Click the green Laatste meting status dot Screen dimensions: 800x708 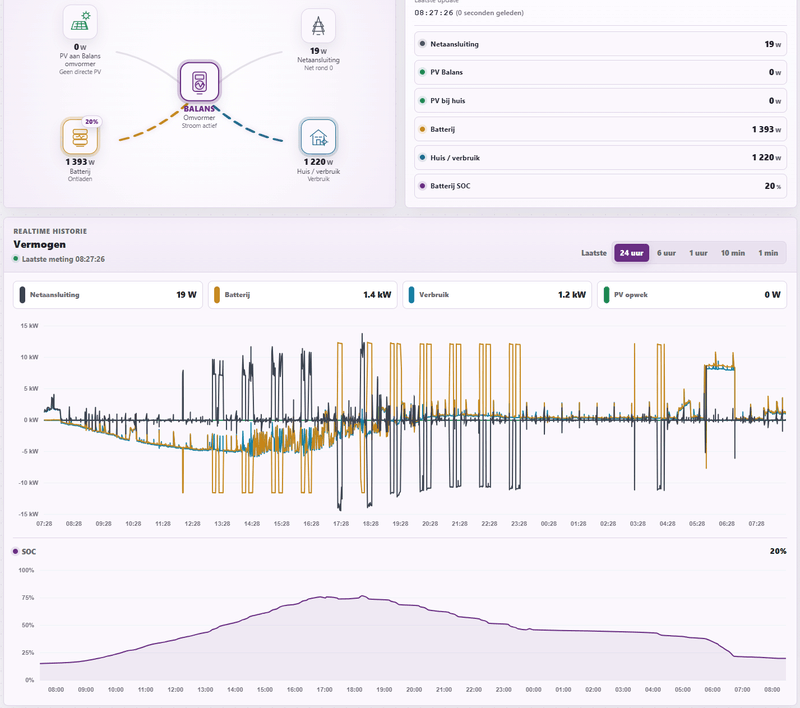(16, 259)
